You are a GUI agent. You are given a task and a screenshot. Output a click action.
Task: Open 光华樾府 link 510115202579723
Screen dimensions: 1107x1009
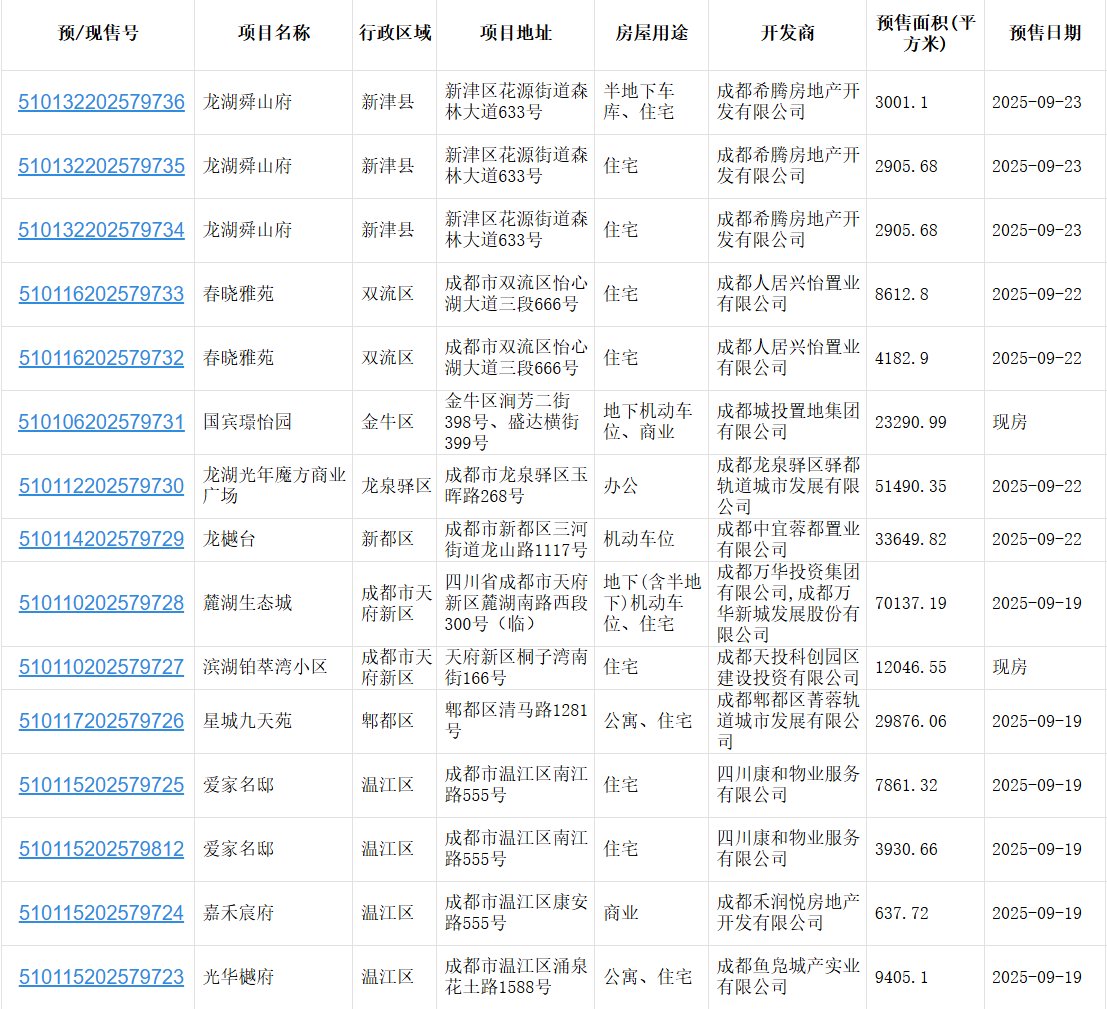(x=101, y=977)
